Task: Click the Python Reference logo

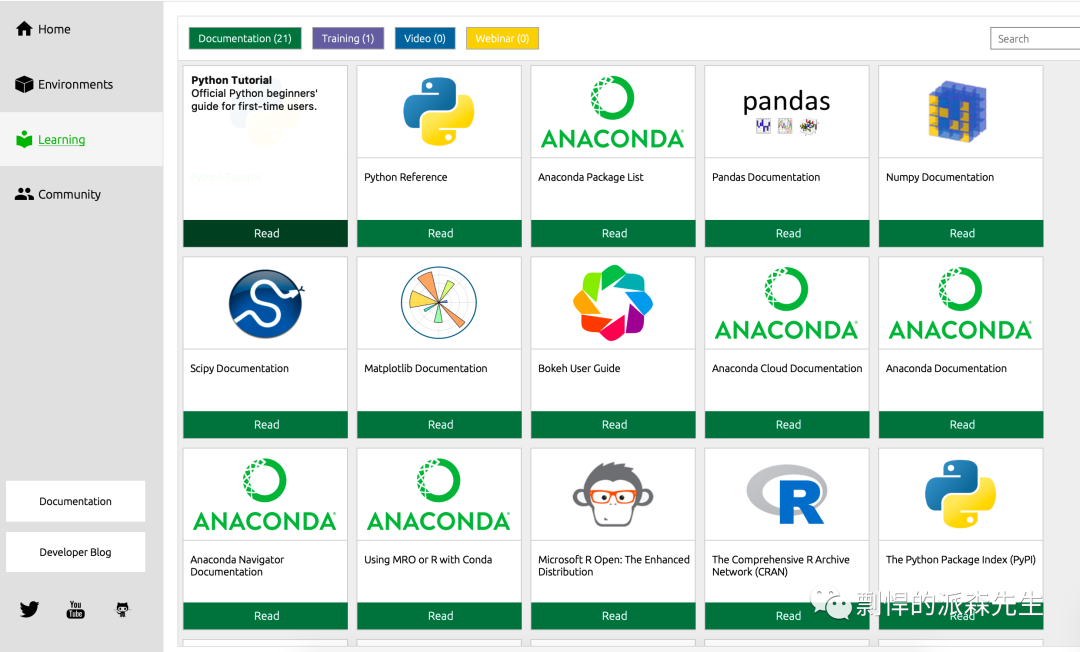Action: pos(439,111)
